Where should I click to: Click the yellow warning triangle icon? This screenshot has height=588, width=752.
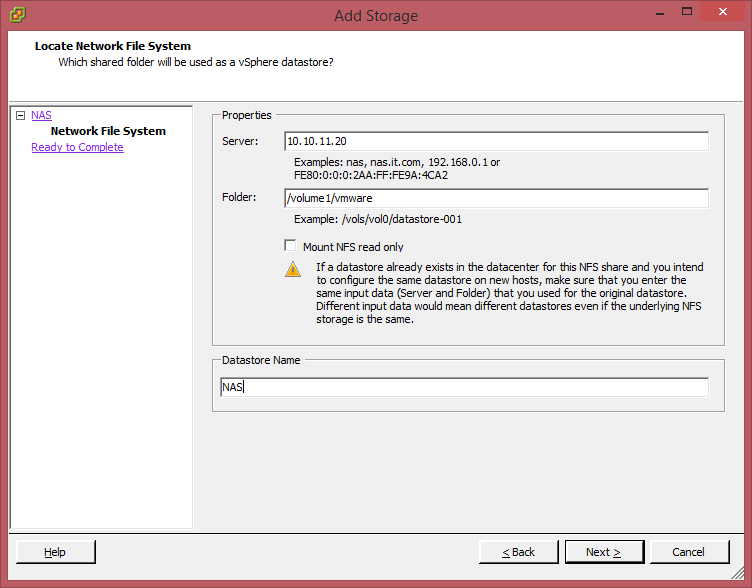click(x=292, y=268)
